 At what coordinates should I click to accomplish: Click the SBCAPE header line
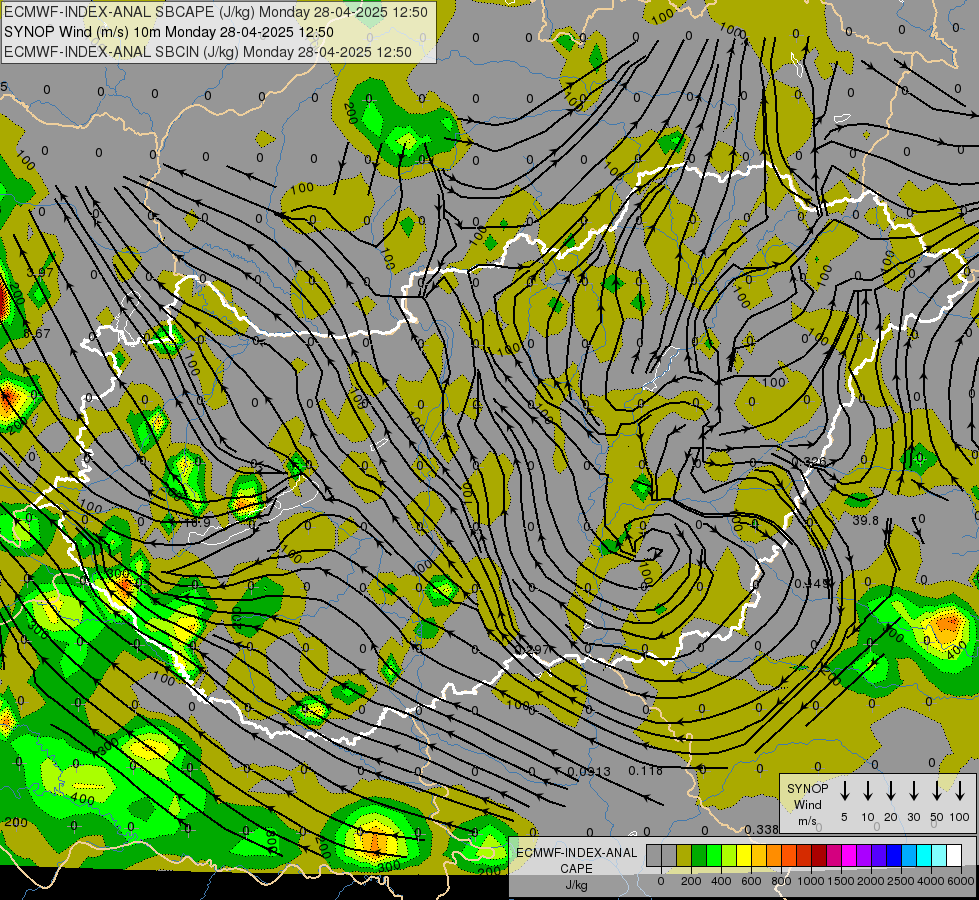pyautogui.click(x=216, y=12)
